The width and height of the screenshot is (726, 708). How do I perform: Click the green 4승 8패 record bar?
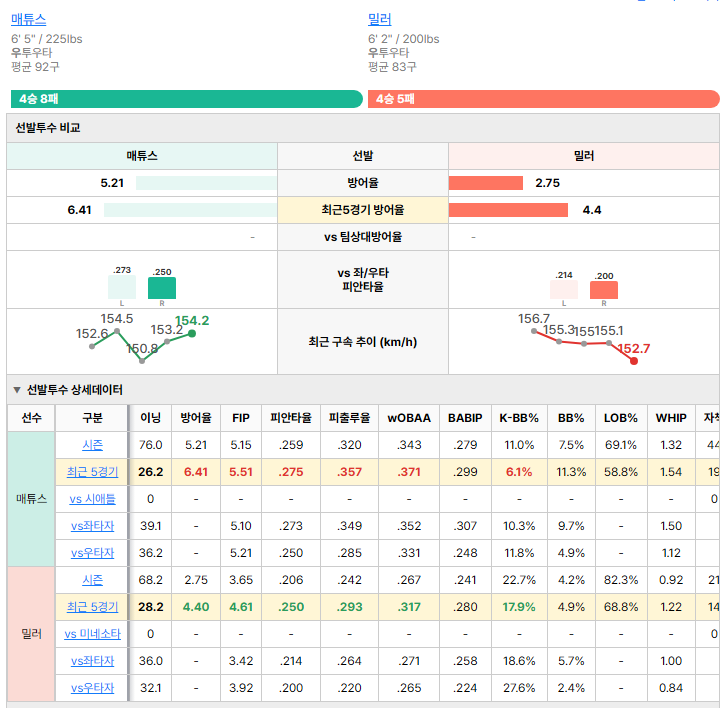(187, 99)
